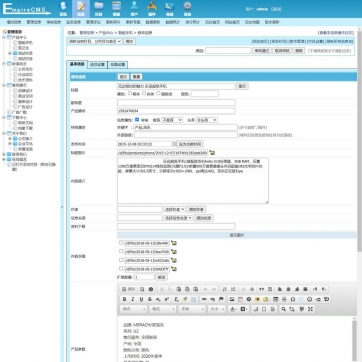Apply subscript in the editor toolbar
Image resolution: width=362 pixels, height=362 pixels.
(158, 299)
